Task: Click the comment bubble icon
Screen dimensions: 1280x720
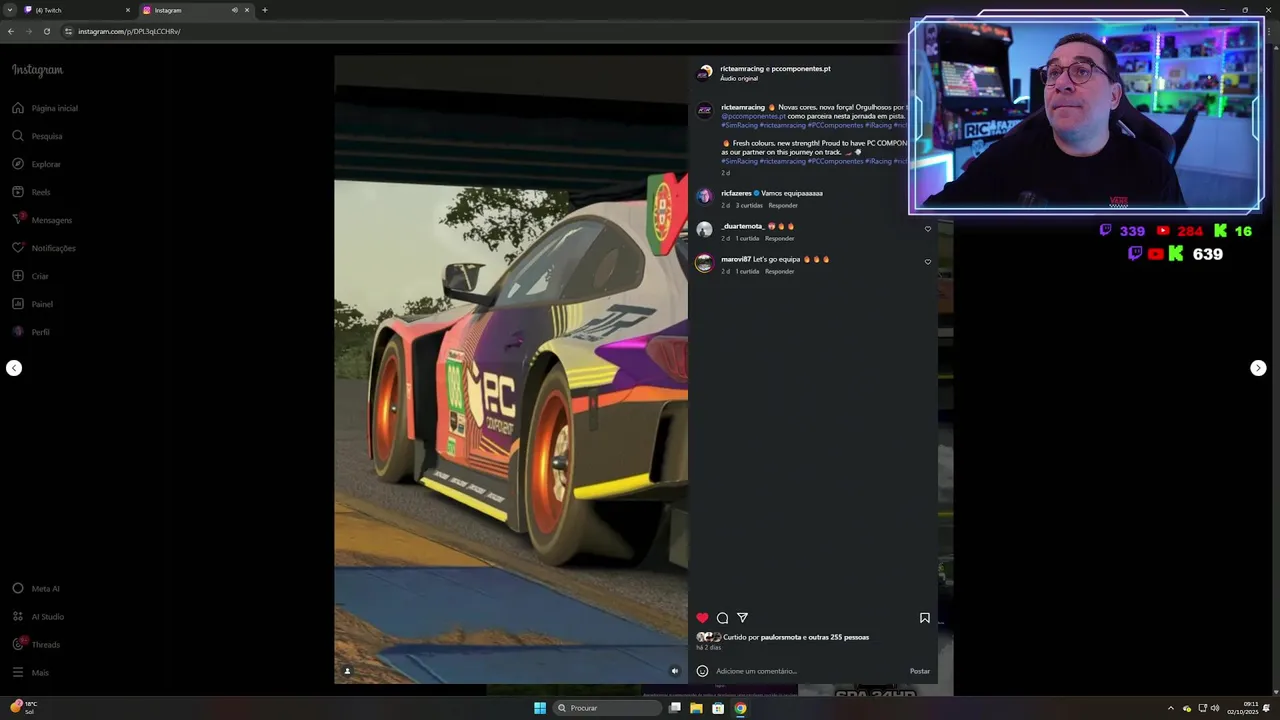Action: pyautogui.click(x=722, y=618)
